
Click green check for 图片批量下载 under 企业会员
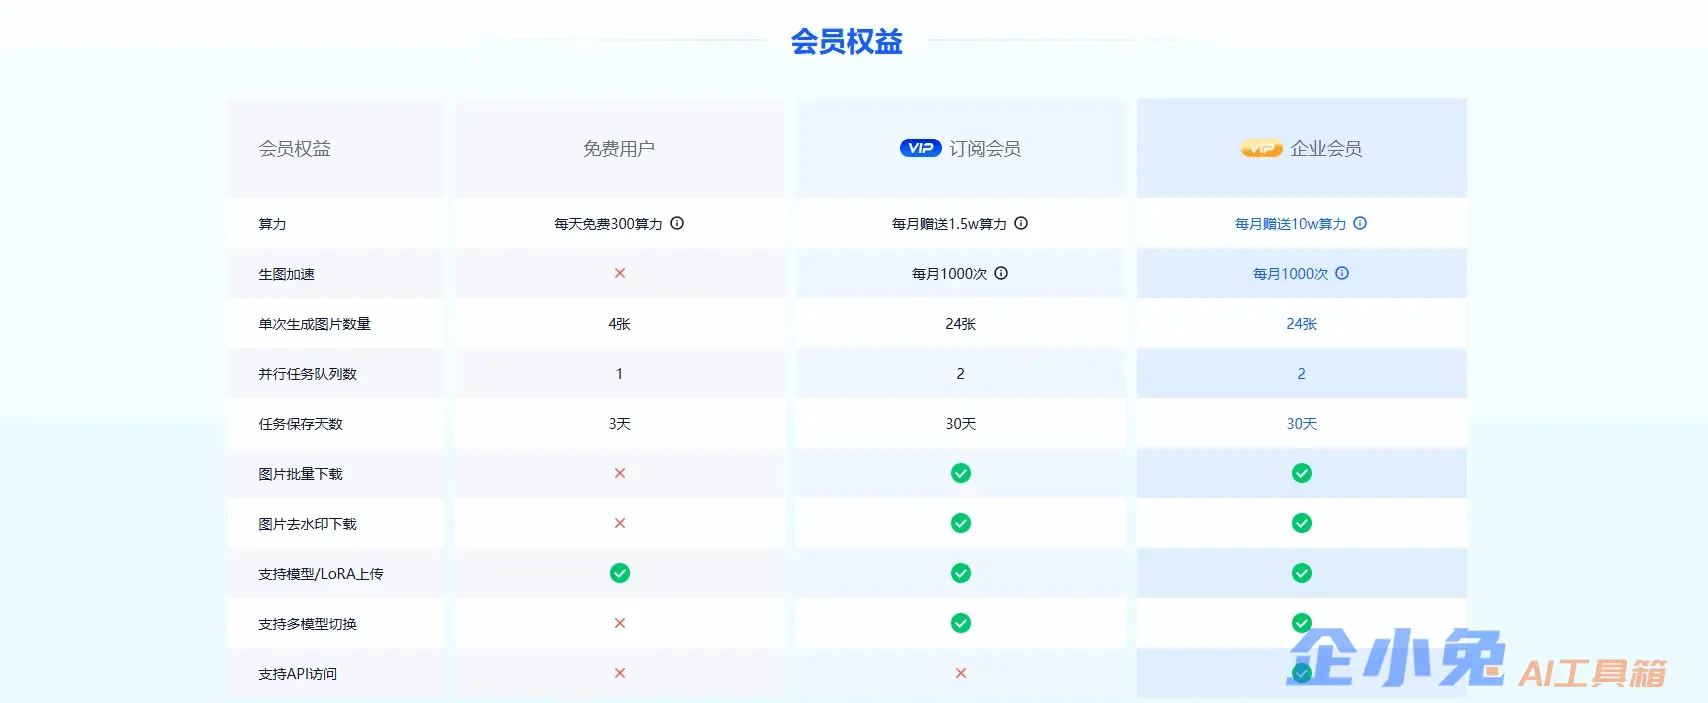[x=1302, y=473]
